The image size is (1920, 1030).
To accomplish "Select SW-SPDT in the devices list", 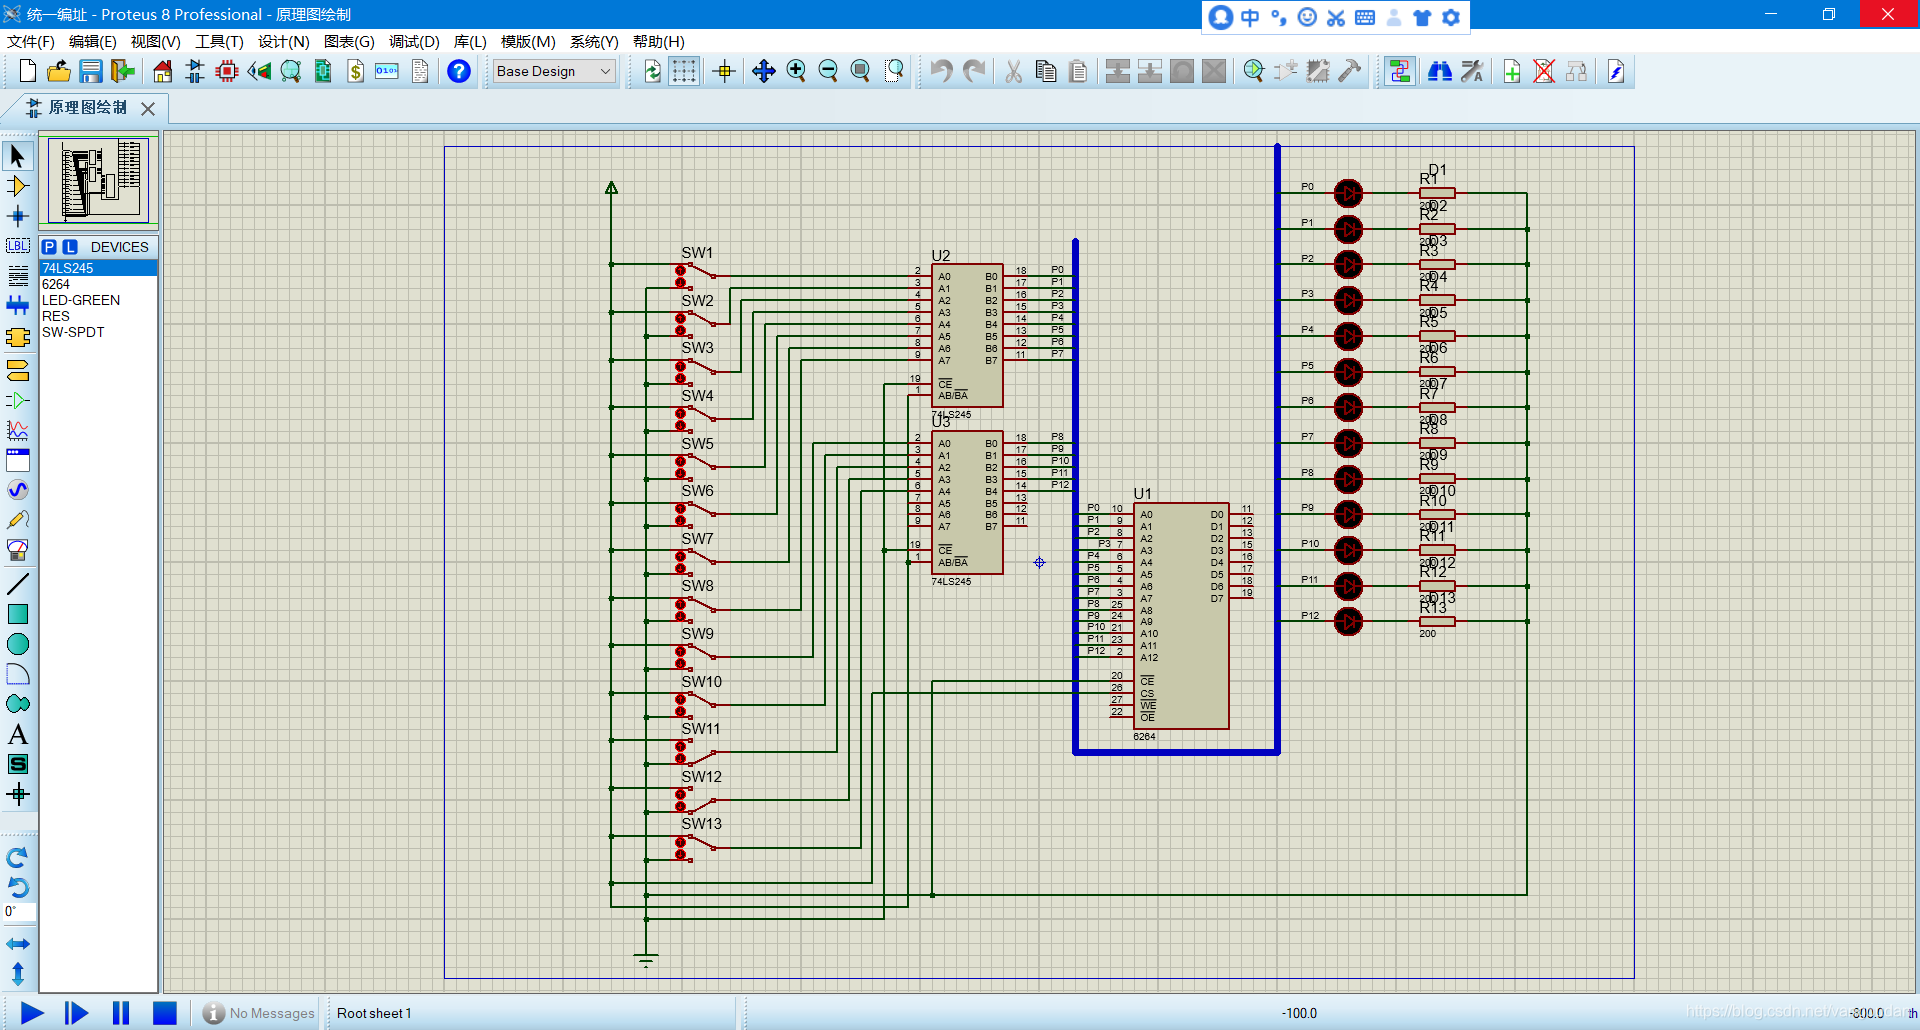I will [98, 332].
